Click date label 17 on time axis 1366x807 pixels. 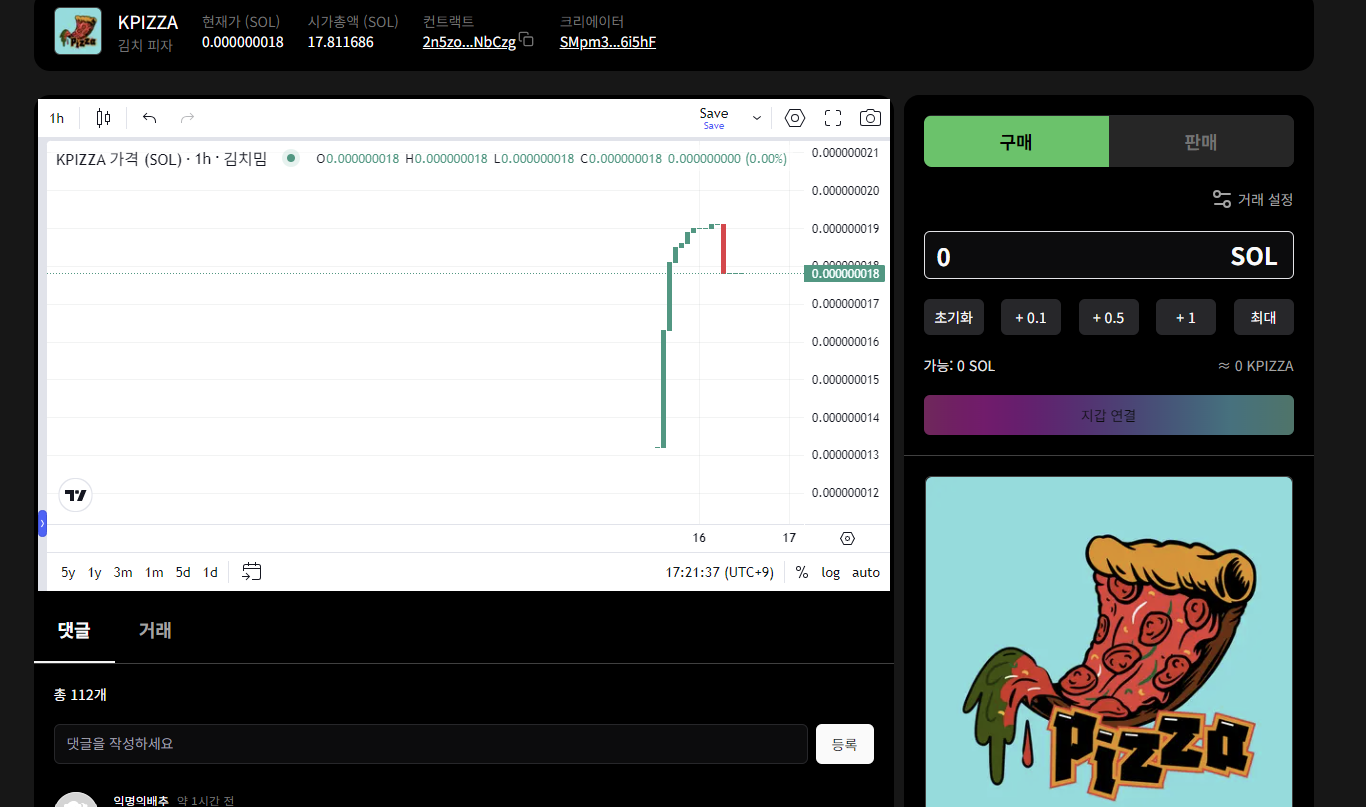pyautogui.click(x=789, y=538)
